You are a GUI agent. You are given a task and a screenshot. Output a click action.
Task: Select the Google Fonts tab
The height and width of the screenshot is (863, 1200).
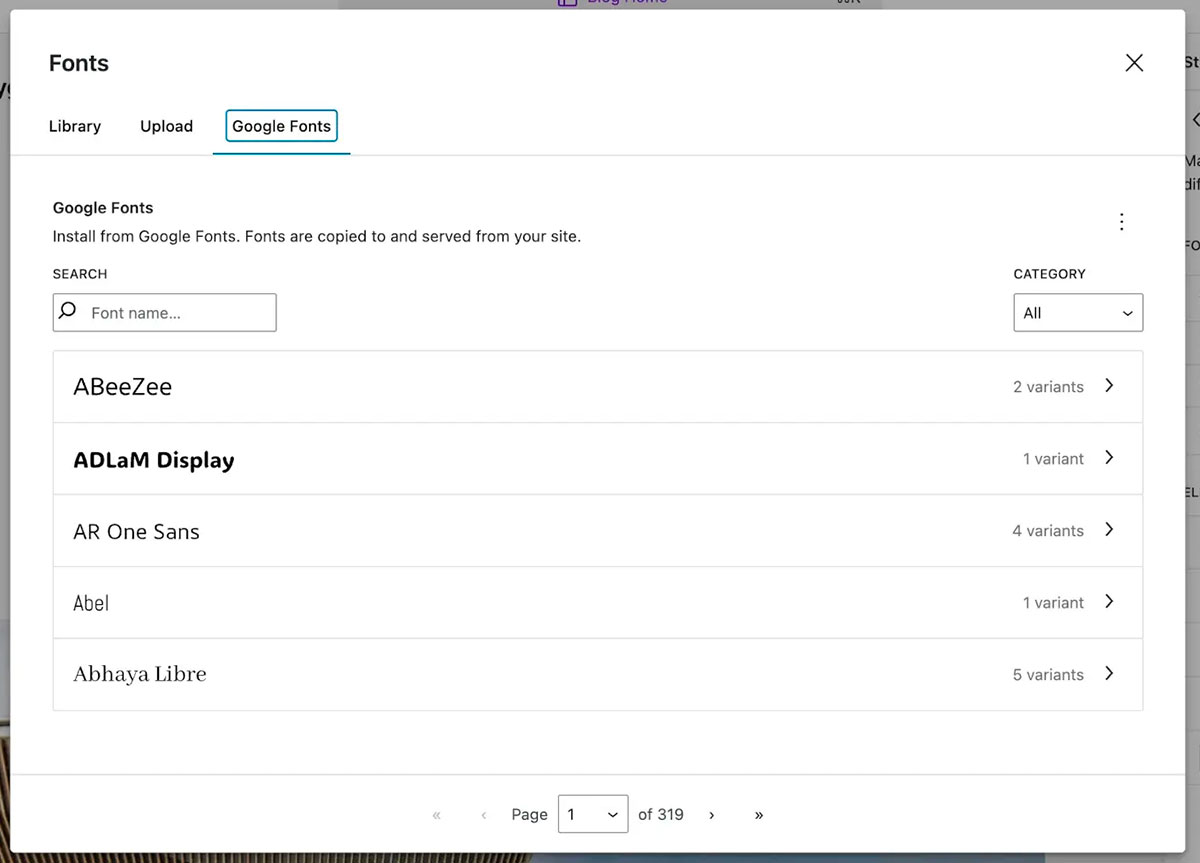pos(282,126)
